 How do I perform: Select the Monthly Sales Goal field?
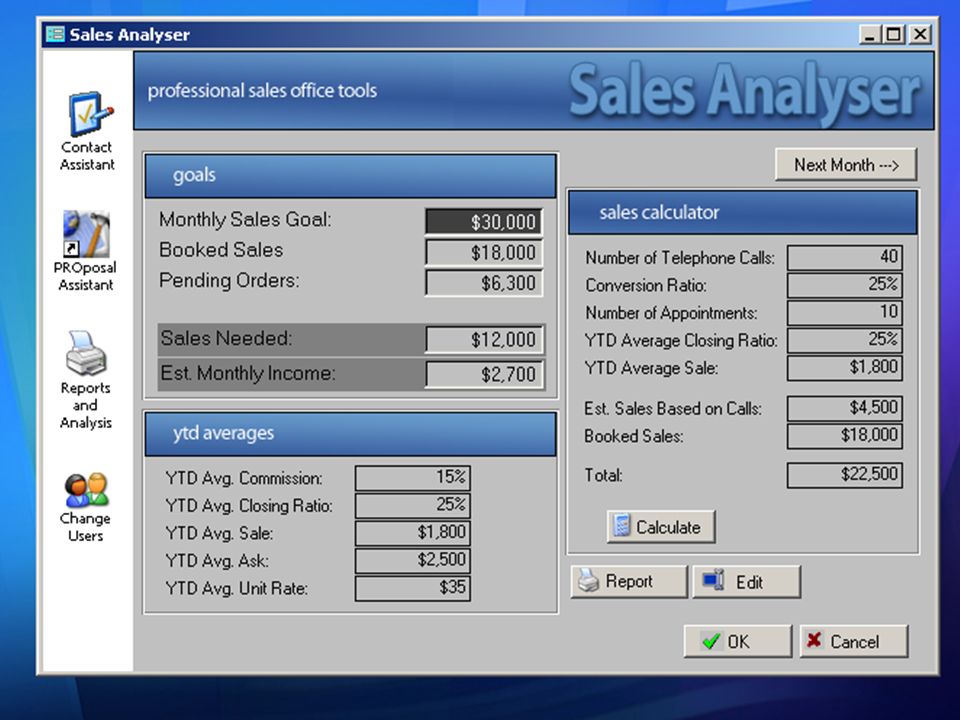484,222
